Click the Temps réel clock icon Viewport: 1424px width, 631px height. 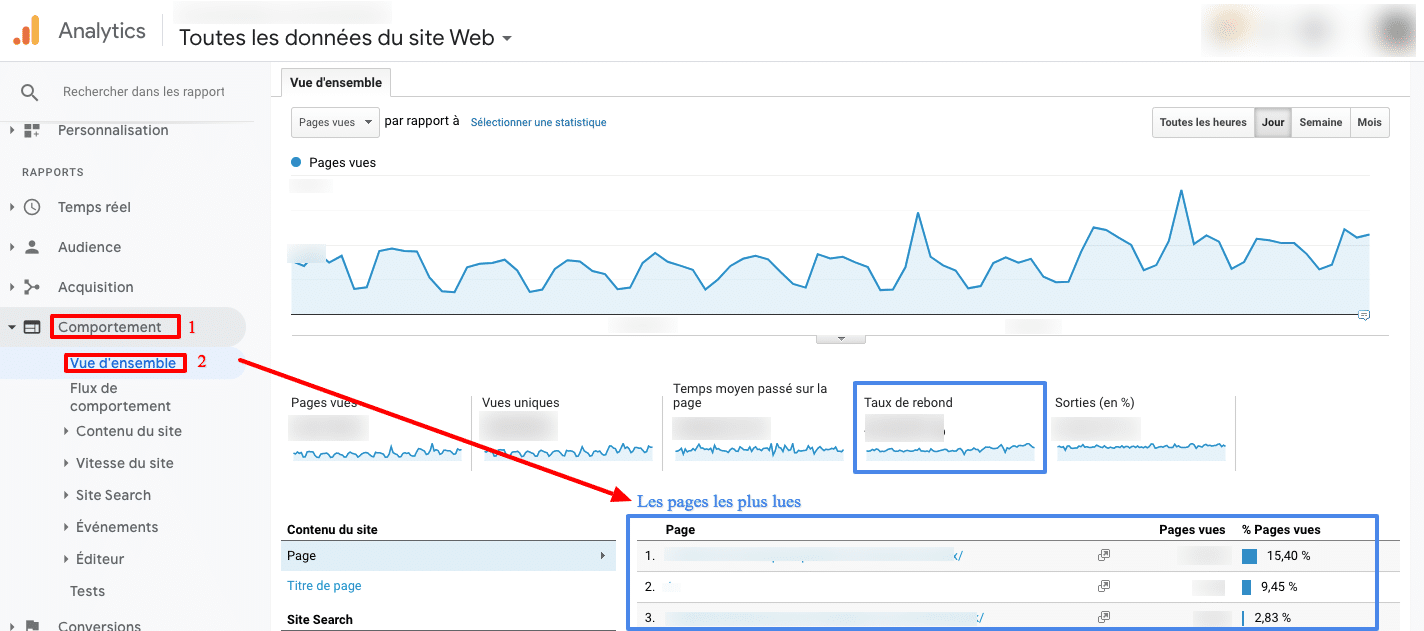32,207
